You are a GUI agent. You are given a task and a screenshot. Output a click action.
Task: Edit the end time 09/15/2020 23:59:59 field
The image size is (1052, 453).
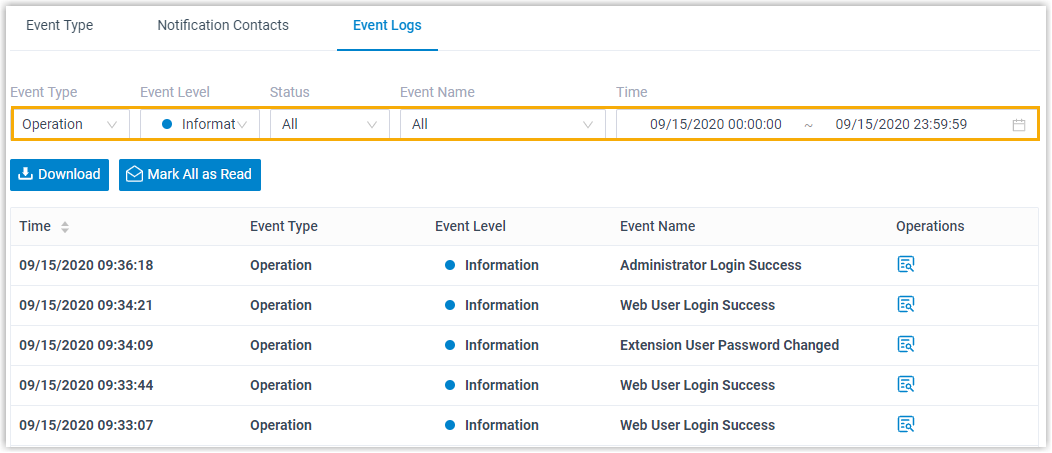(x=901, y=125)
